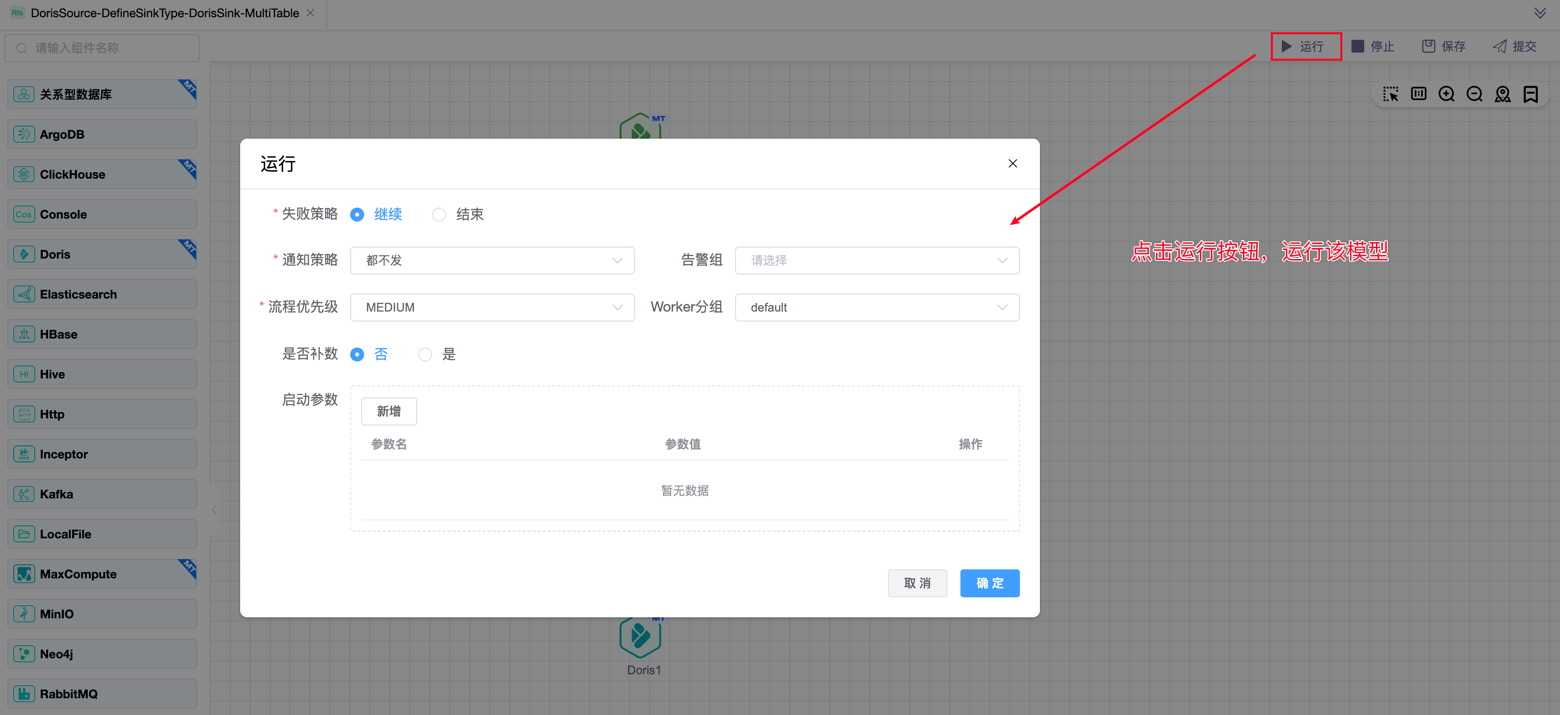Click the 运行 (run) toolbar button
This screenshot has width=1560, height=715.
pyautogui.click(x=1303, y=46)
